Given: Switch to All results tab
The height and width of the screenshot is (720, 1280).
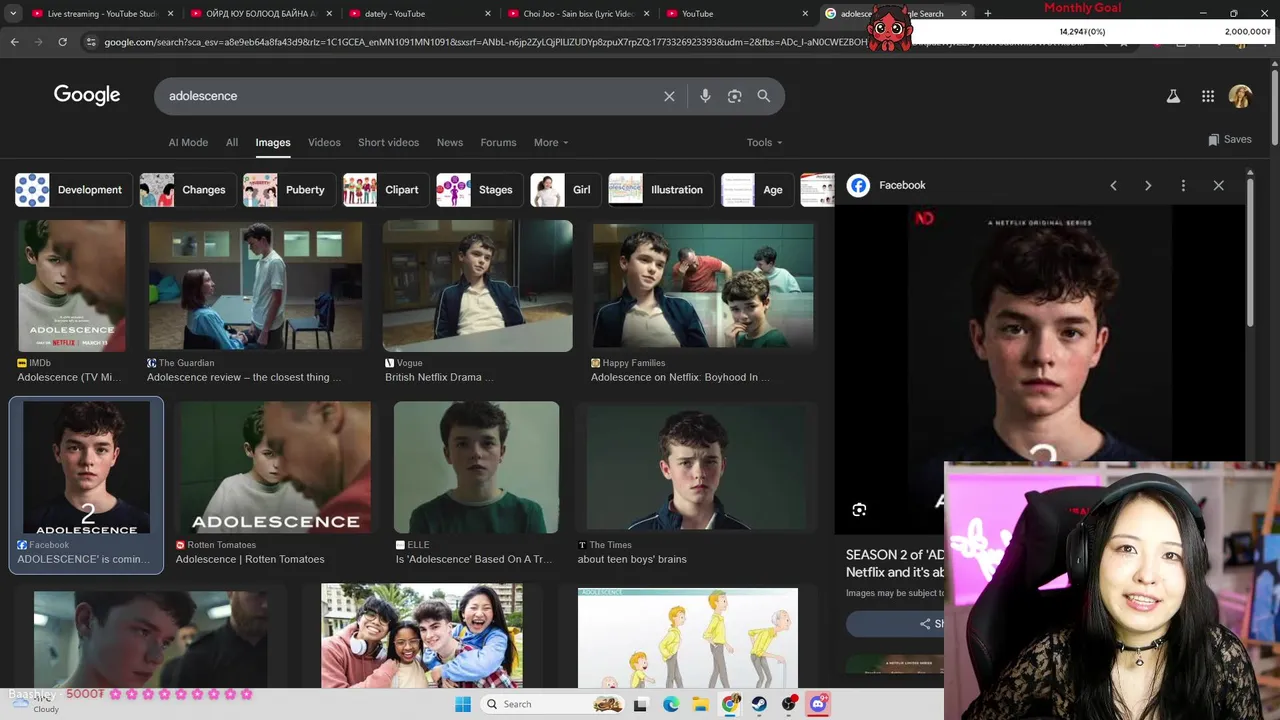Looking at the screenshot, I should tap(232, 142).
